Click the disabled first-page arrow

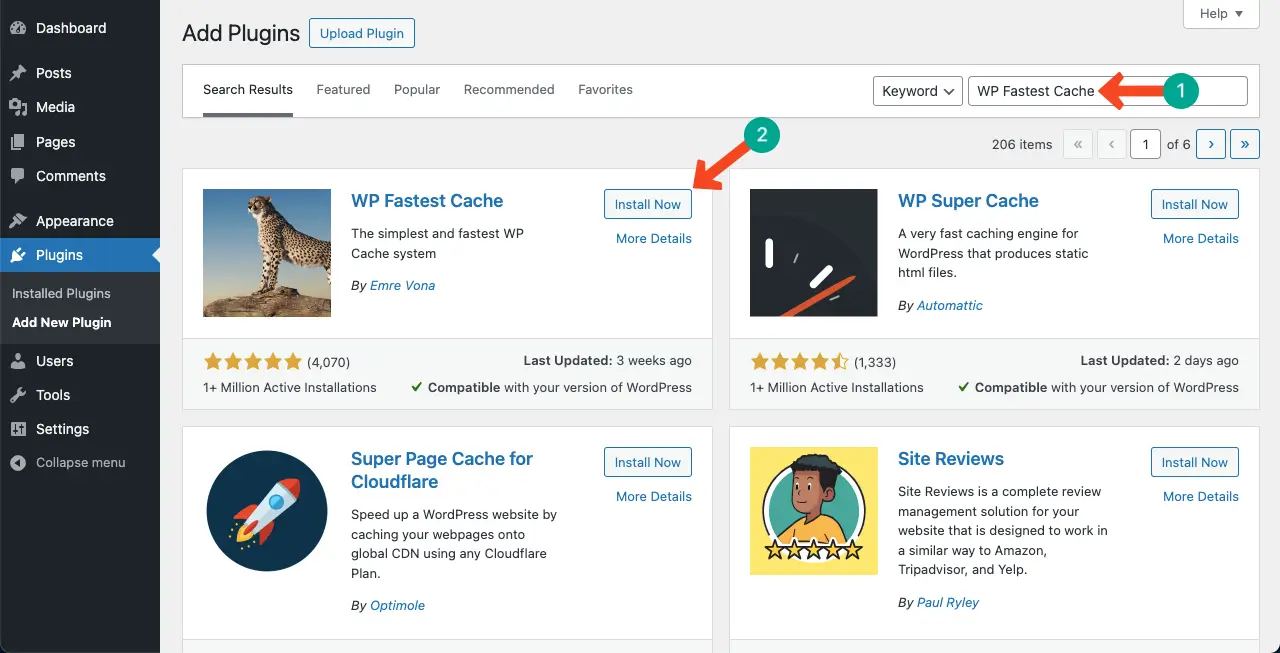(x=1077, y=144)
